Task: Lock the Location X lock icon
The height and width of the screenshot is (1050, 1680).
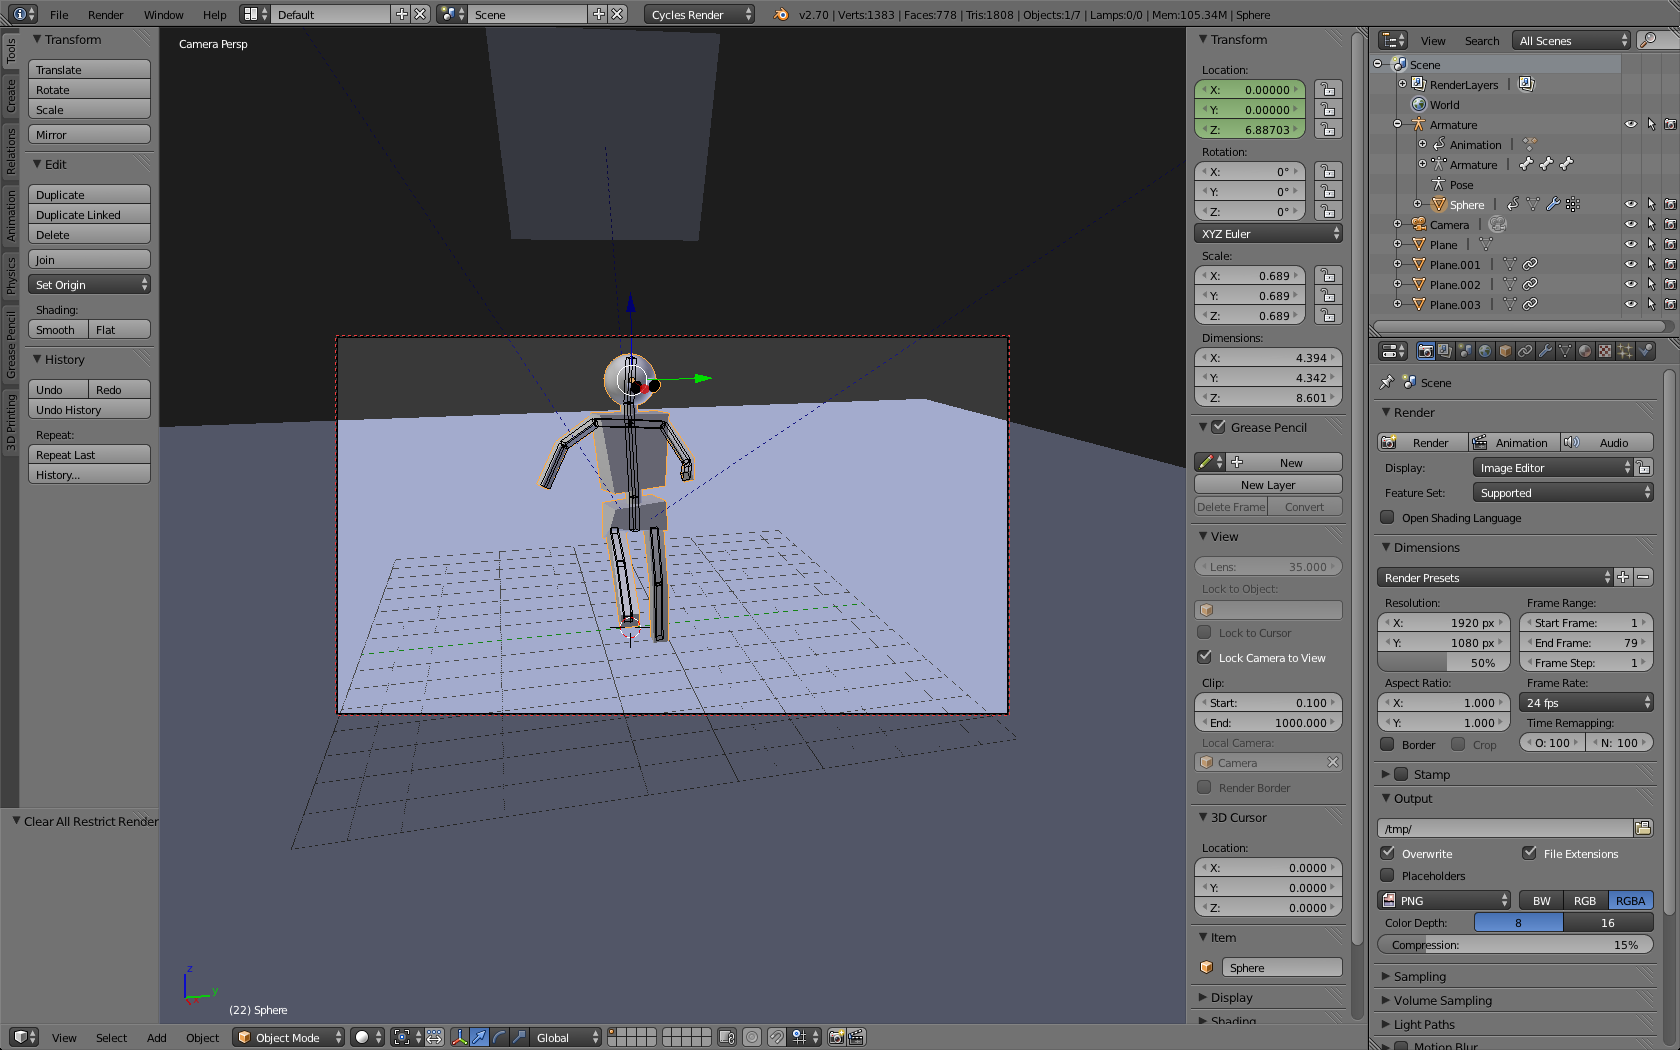Action: 1328,90
